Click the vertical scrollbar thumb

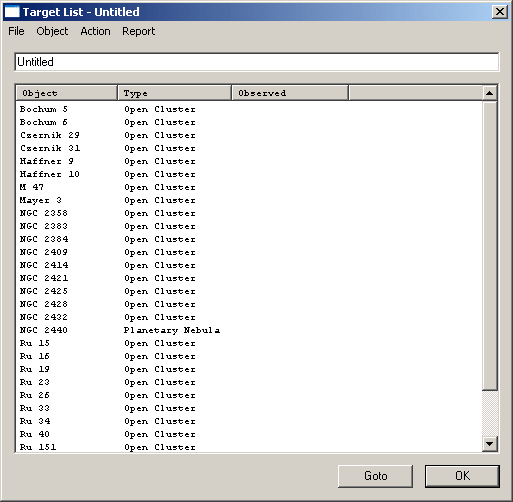pos(490,245)
